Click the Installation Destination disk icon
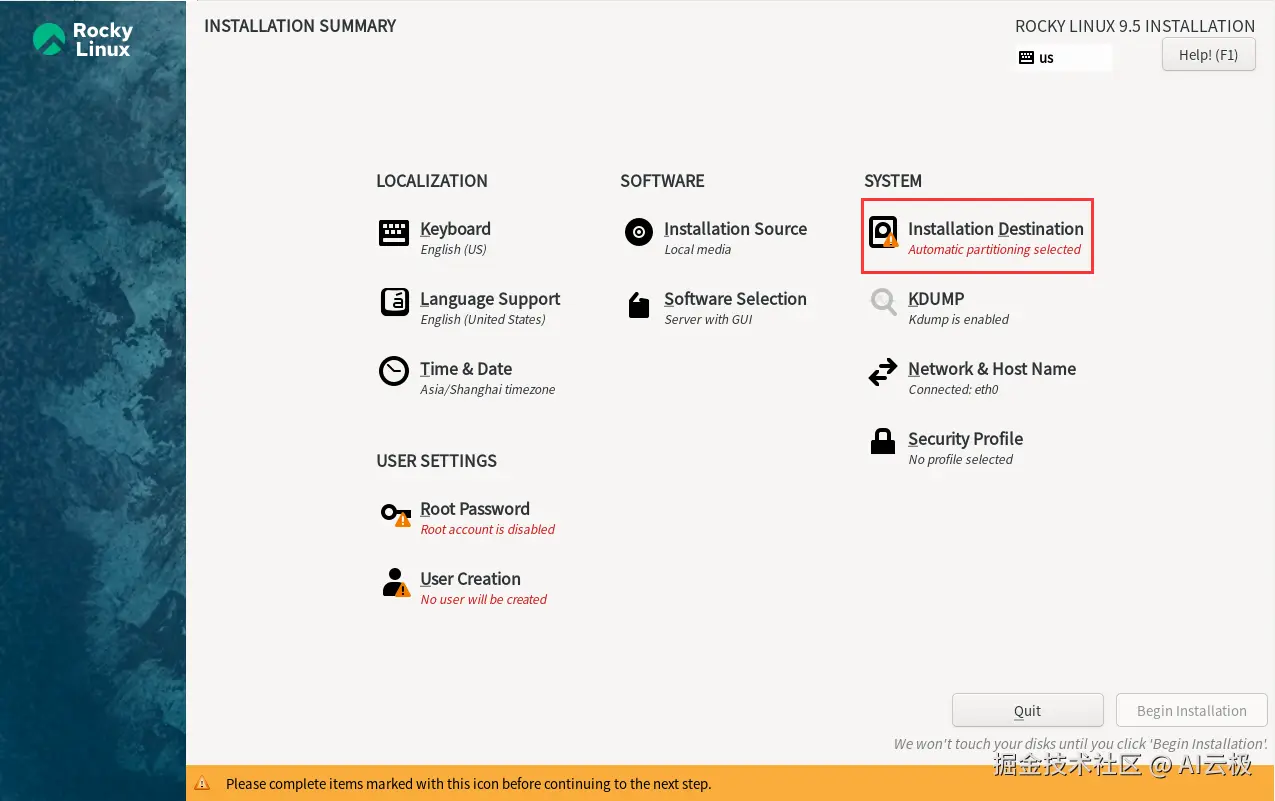This screenshot has height=801, width=1275. click(883, 233)
